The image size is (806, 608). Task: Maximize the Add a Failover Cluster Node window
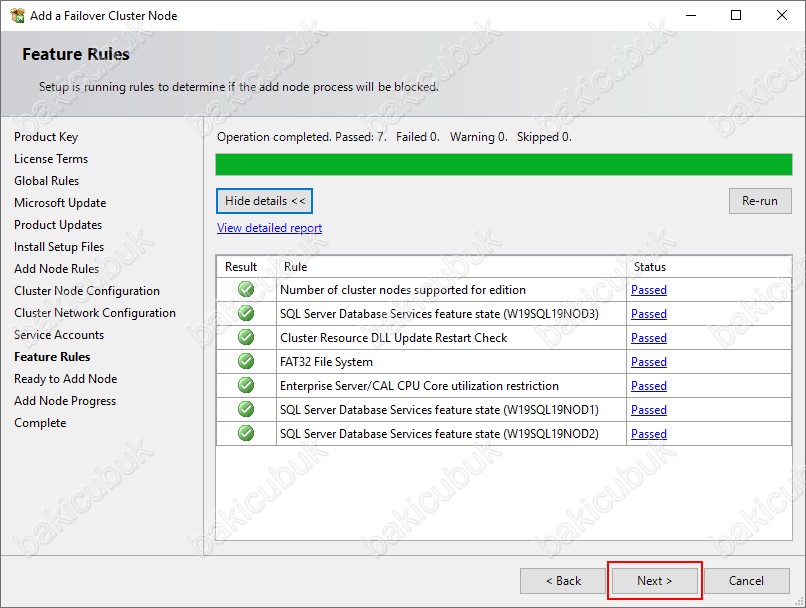(736, 15)
